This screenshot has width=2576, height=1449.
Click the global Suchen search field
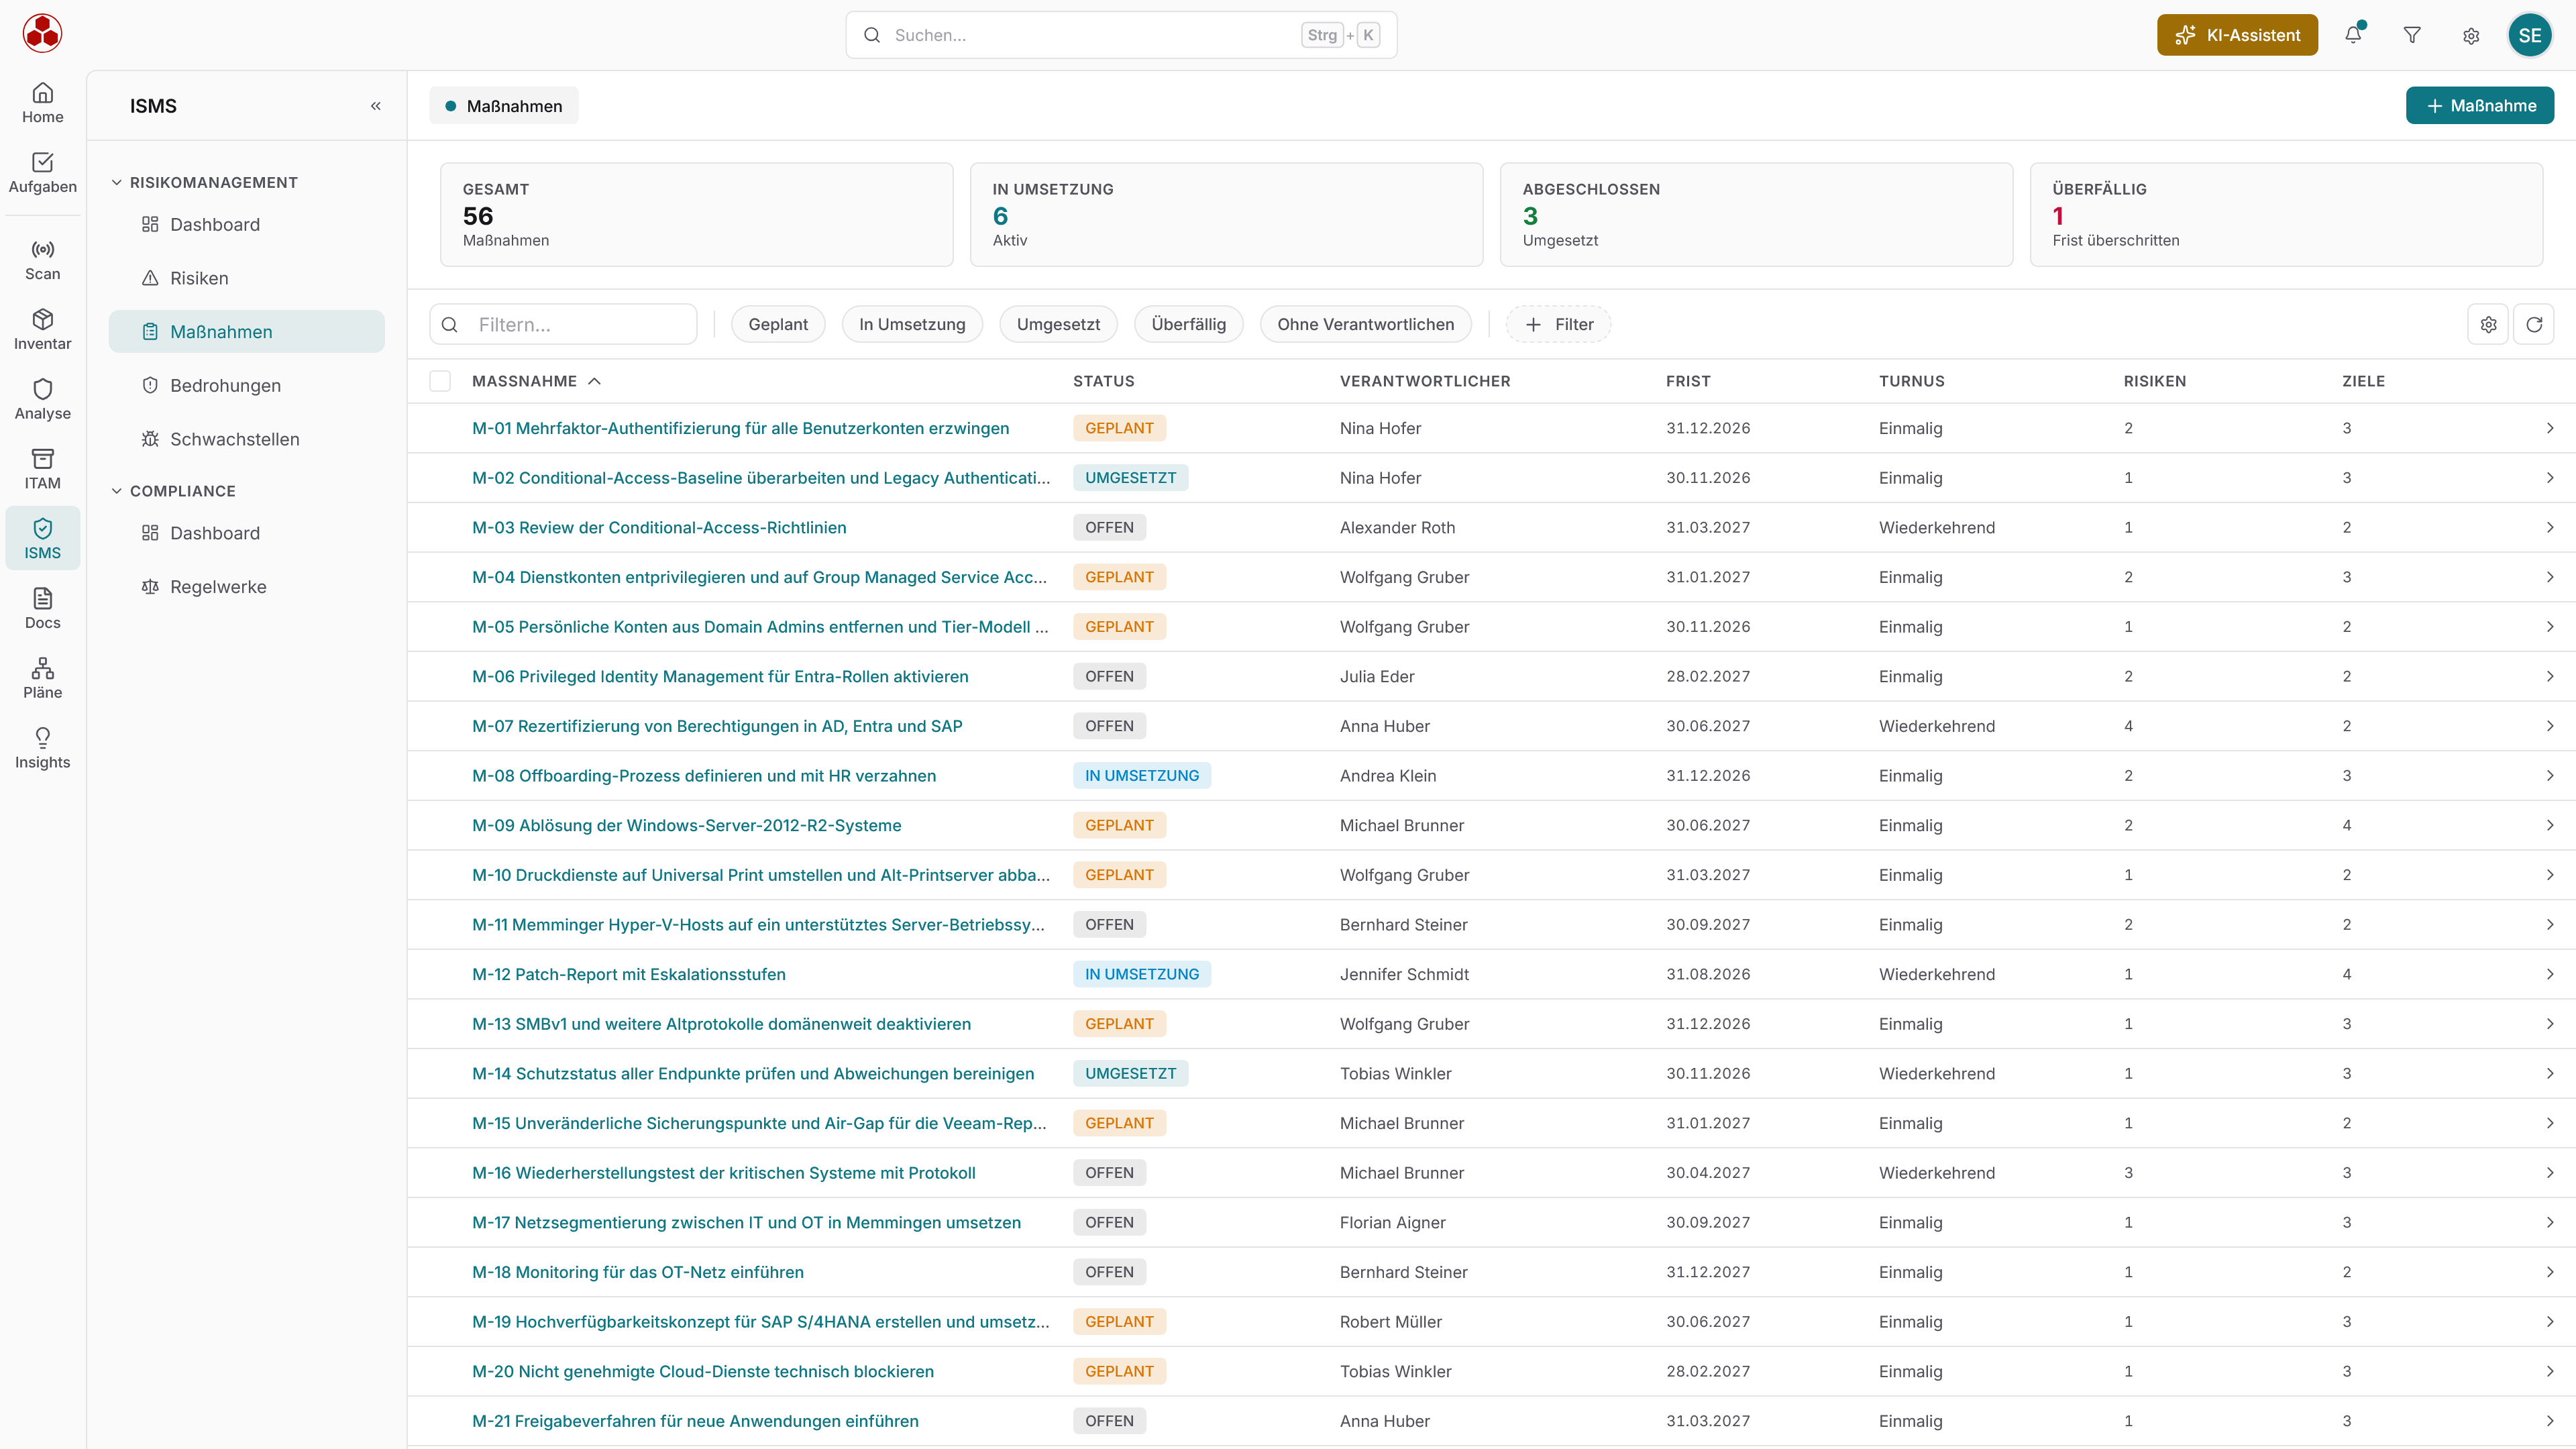tap(1121, 35)
